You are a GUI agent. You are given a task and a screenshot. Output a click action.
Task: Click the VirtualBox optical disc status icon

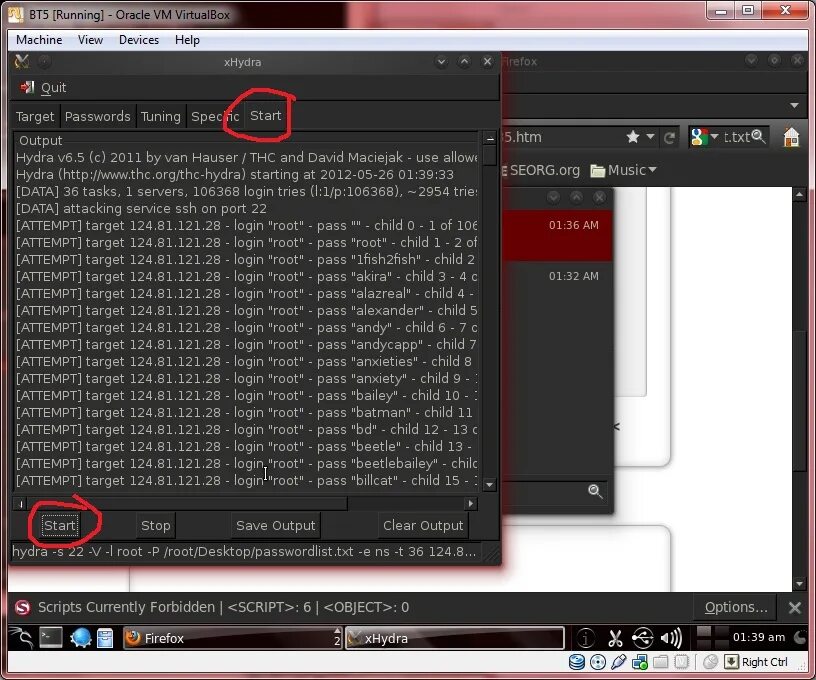click(x=598, y=662)
